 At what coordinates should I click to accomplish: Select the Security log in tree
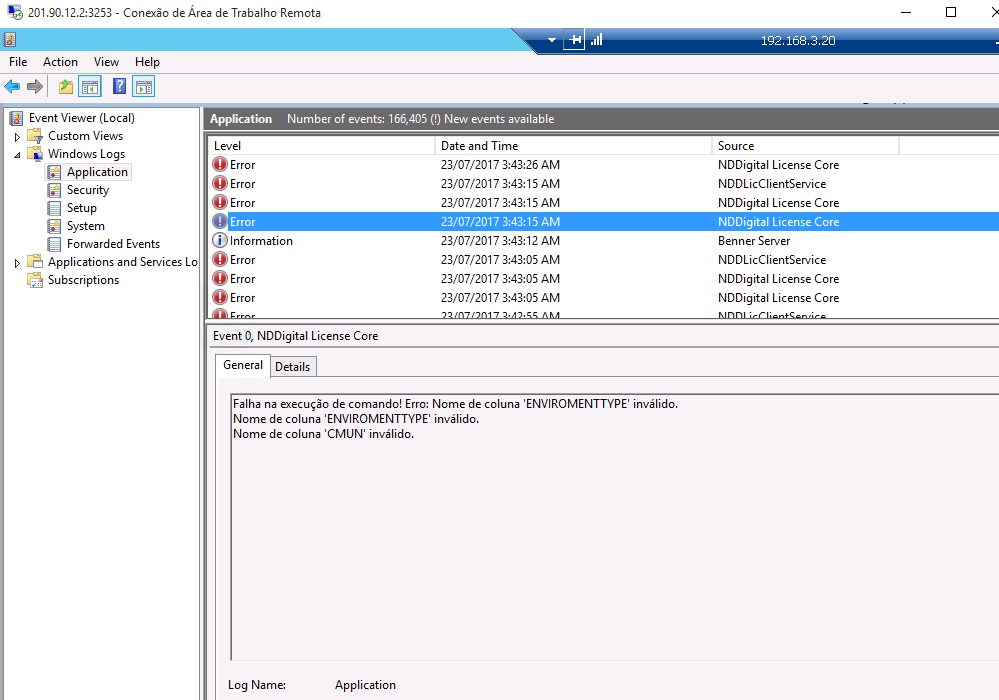87,190
